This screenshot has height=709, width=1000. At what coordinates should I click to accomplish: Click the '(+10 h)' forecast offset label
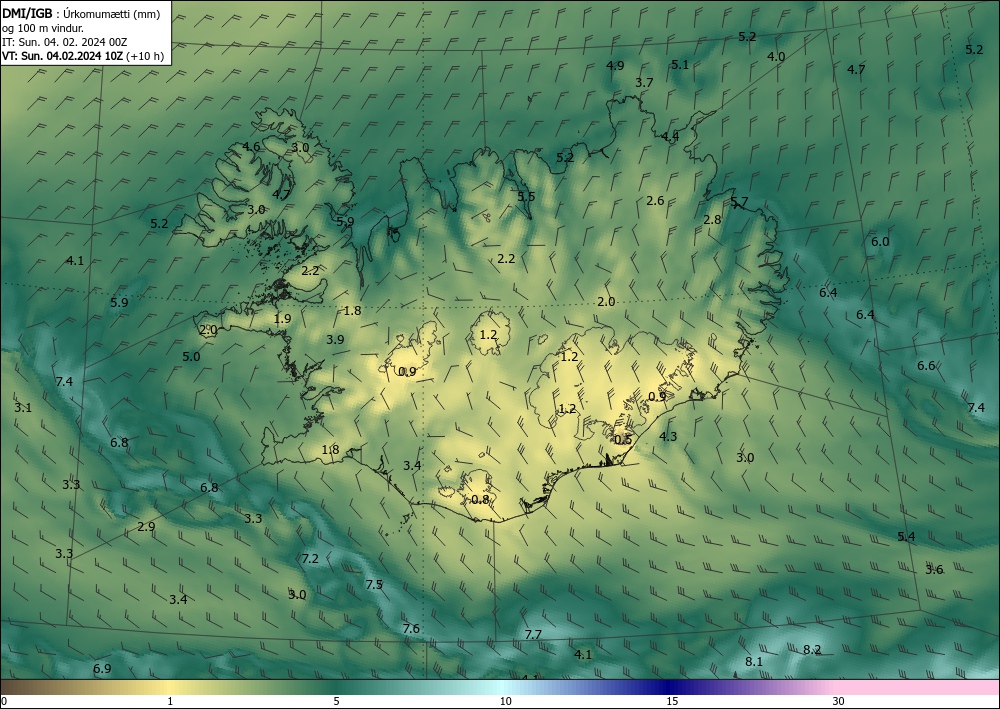coord(145,56)
